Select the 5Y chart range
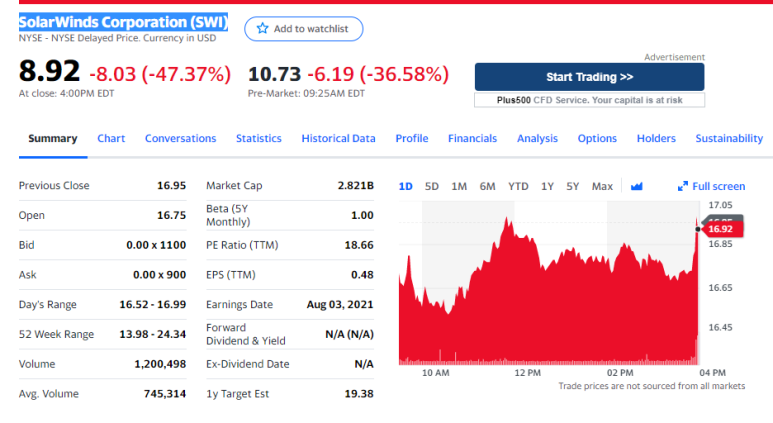Screen dimensions: 773x423 572,186
